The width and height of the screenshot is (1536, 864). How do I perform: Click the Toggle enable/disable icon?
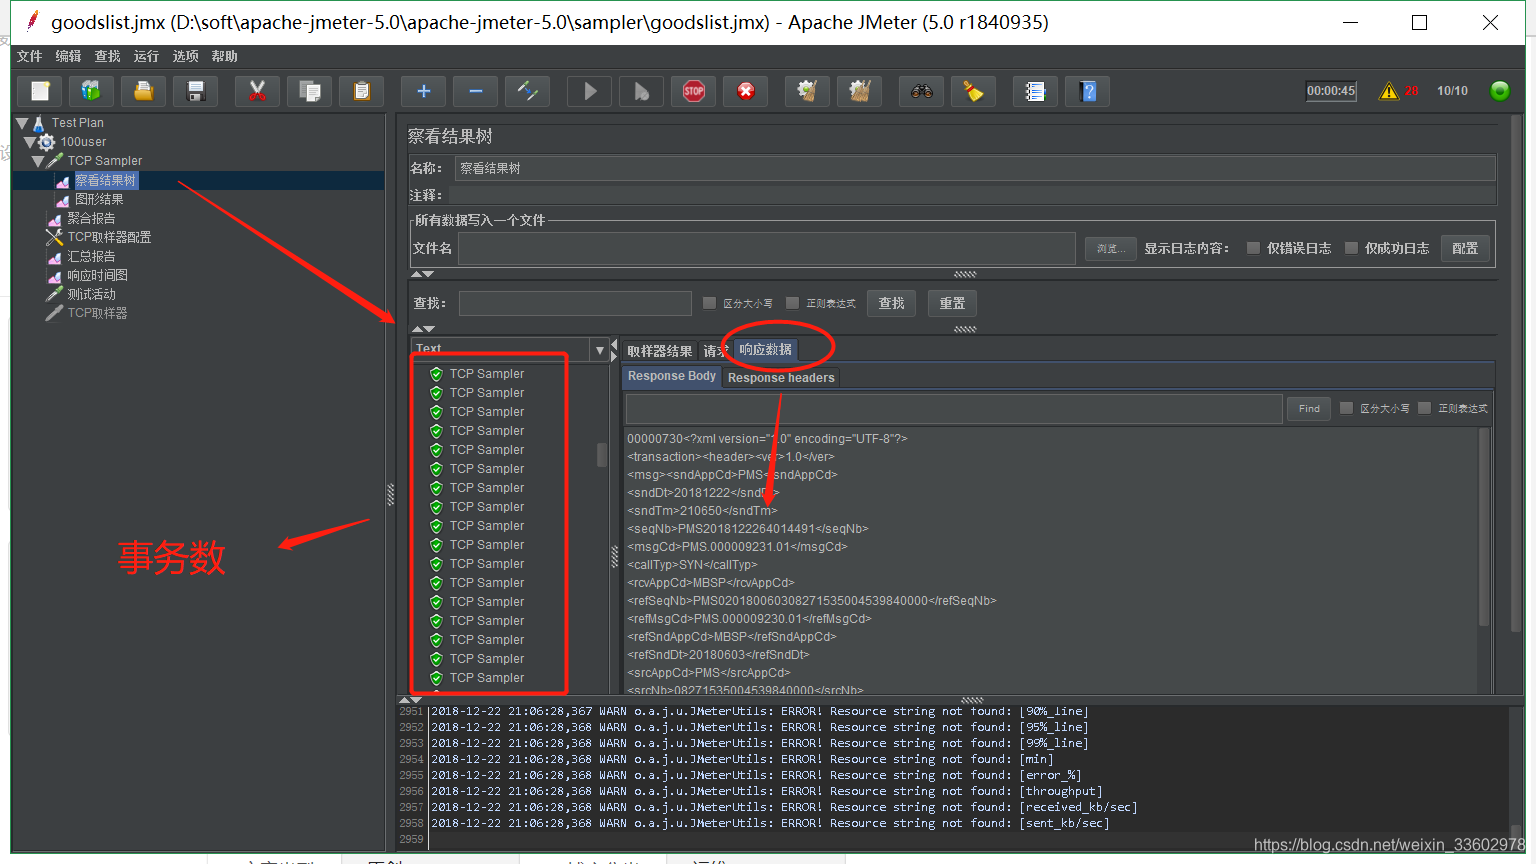(527, 91)
